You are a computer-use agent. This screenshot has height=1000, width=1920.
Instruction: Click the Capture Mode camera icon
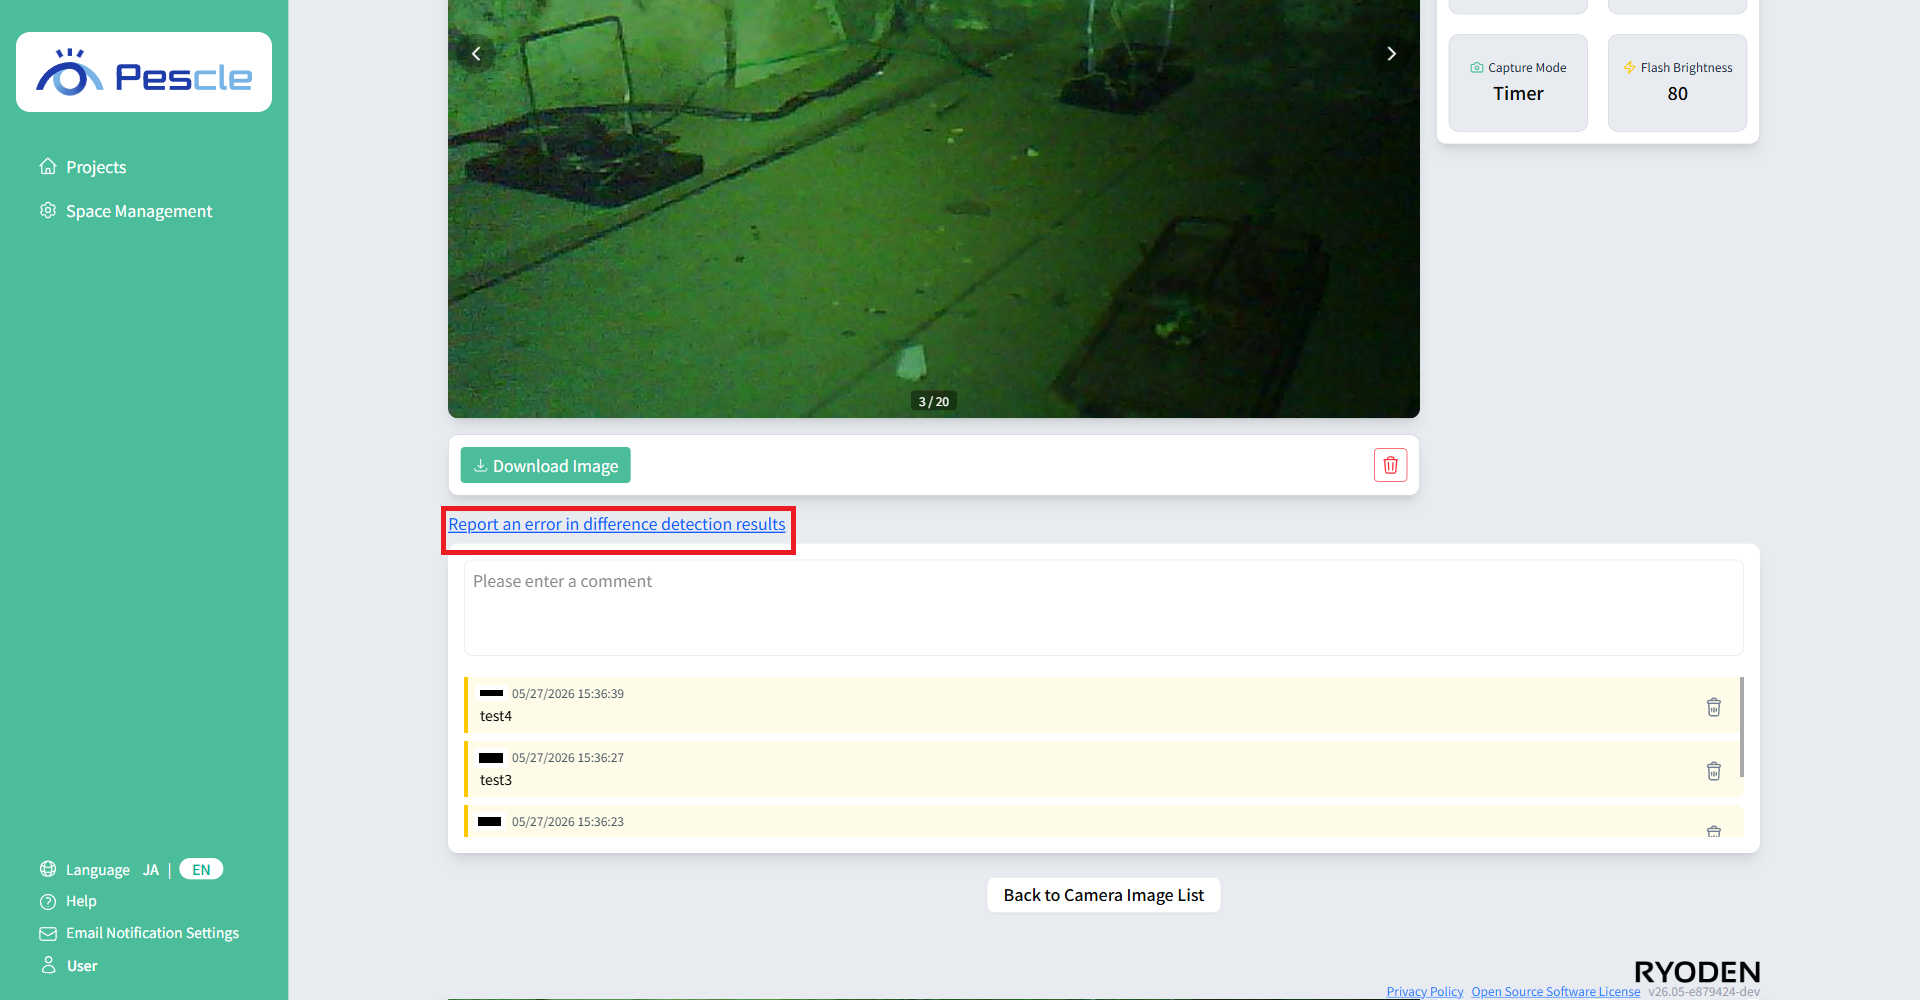click(x=1477, y=68)
